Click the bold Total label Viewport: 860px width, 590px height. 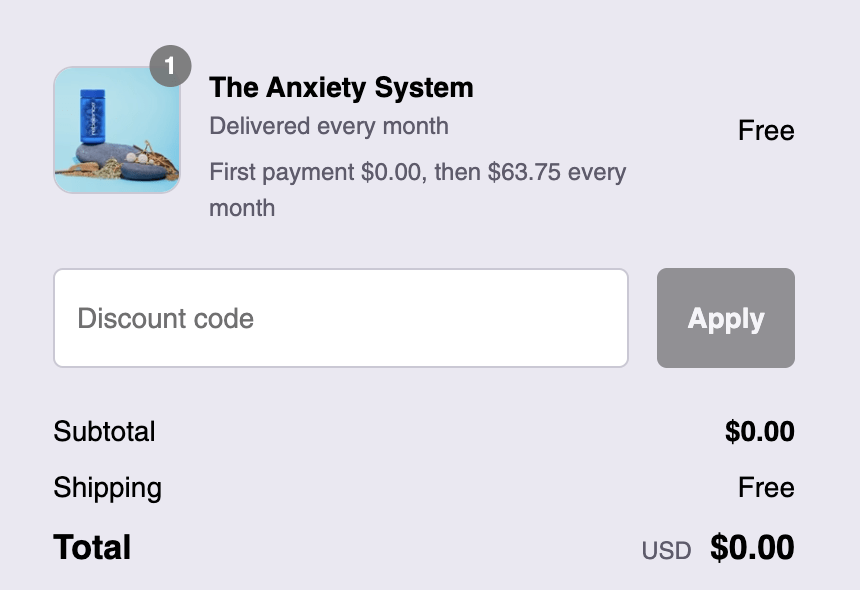click(x=92, y=547)
